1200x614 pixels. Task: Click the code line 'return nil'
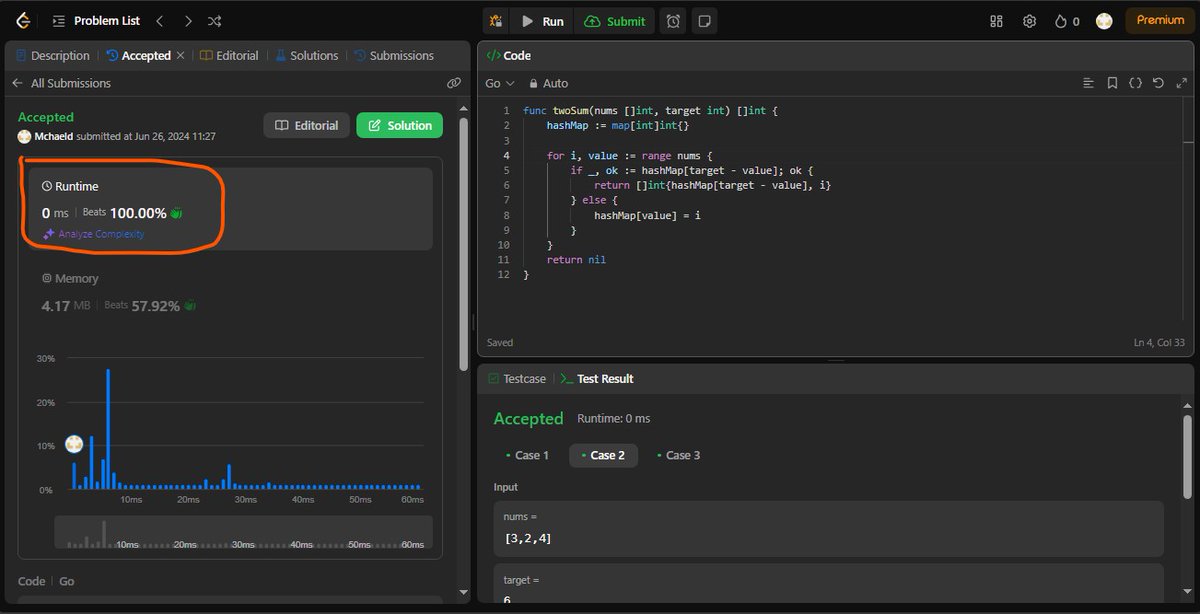576,260
